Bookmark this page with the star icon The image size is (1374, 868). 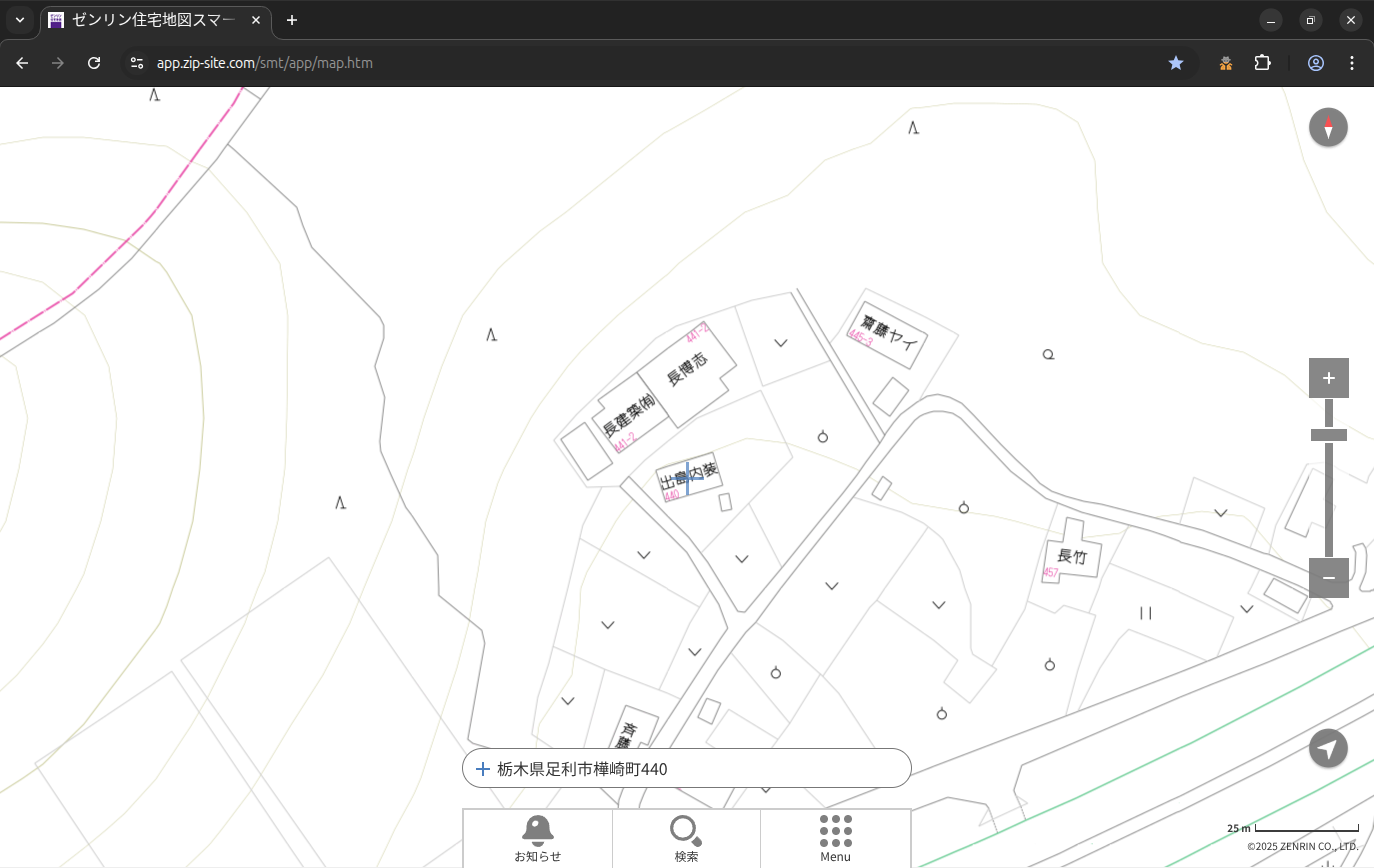click(x=1176, y=63)
